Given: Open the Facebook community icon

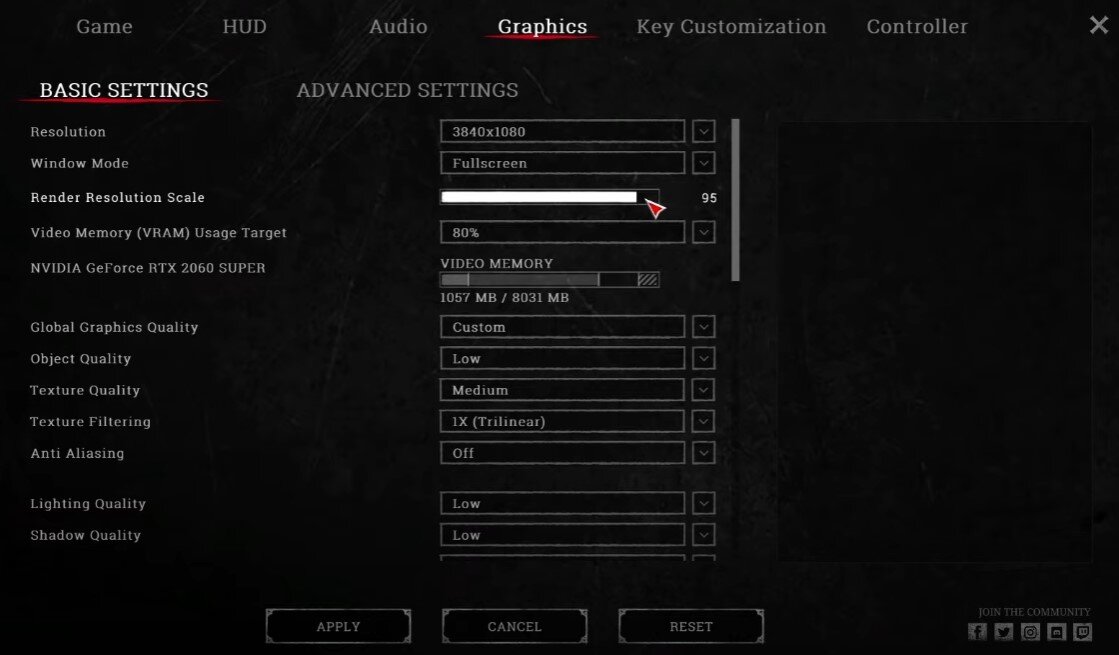Looking at the screenshot, I should [977, 631].
